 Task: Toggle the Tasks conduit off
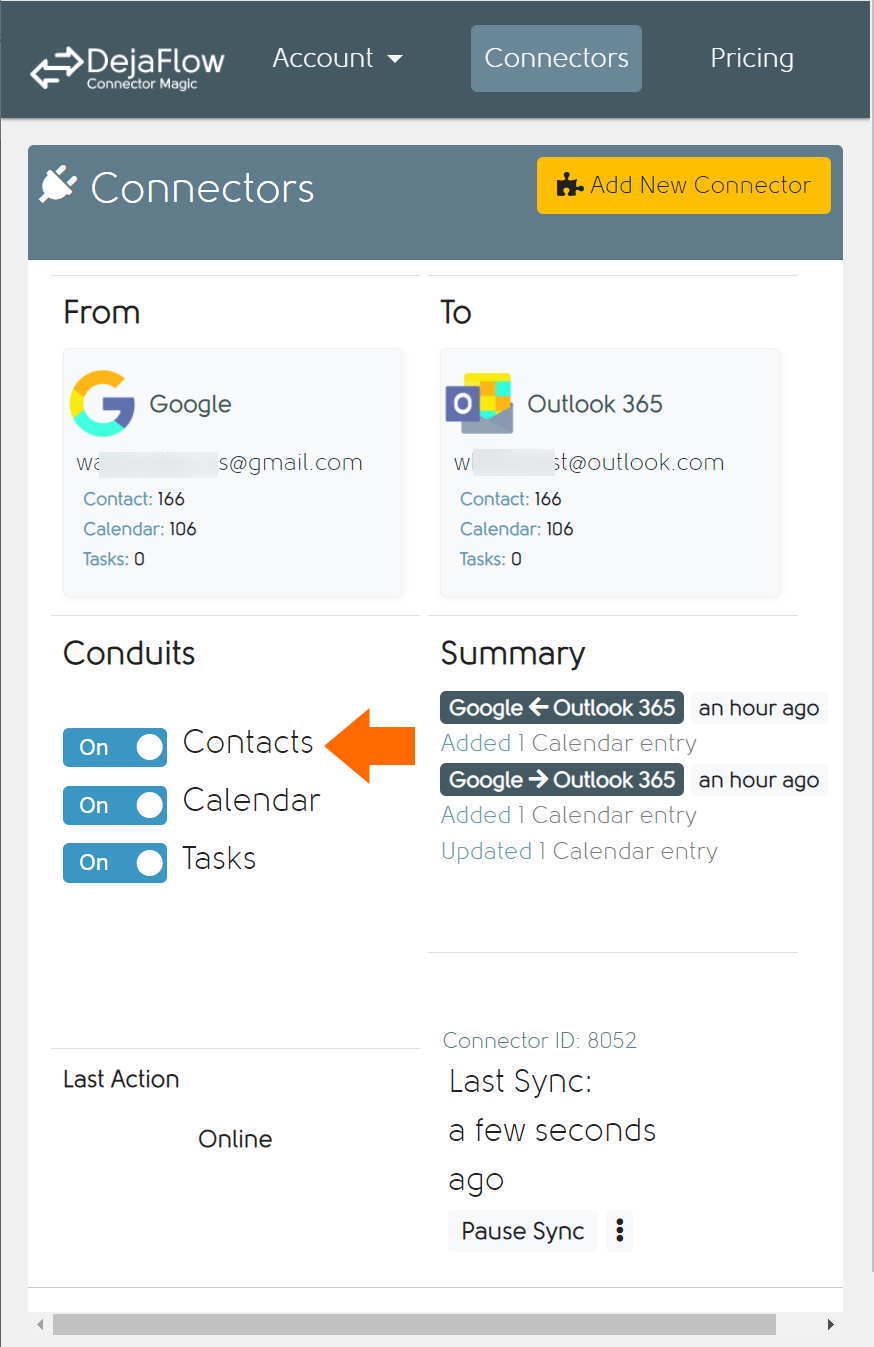tap(115, 863)
